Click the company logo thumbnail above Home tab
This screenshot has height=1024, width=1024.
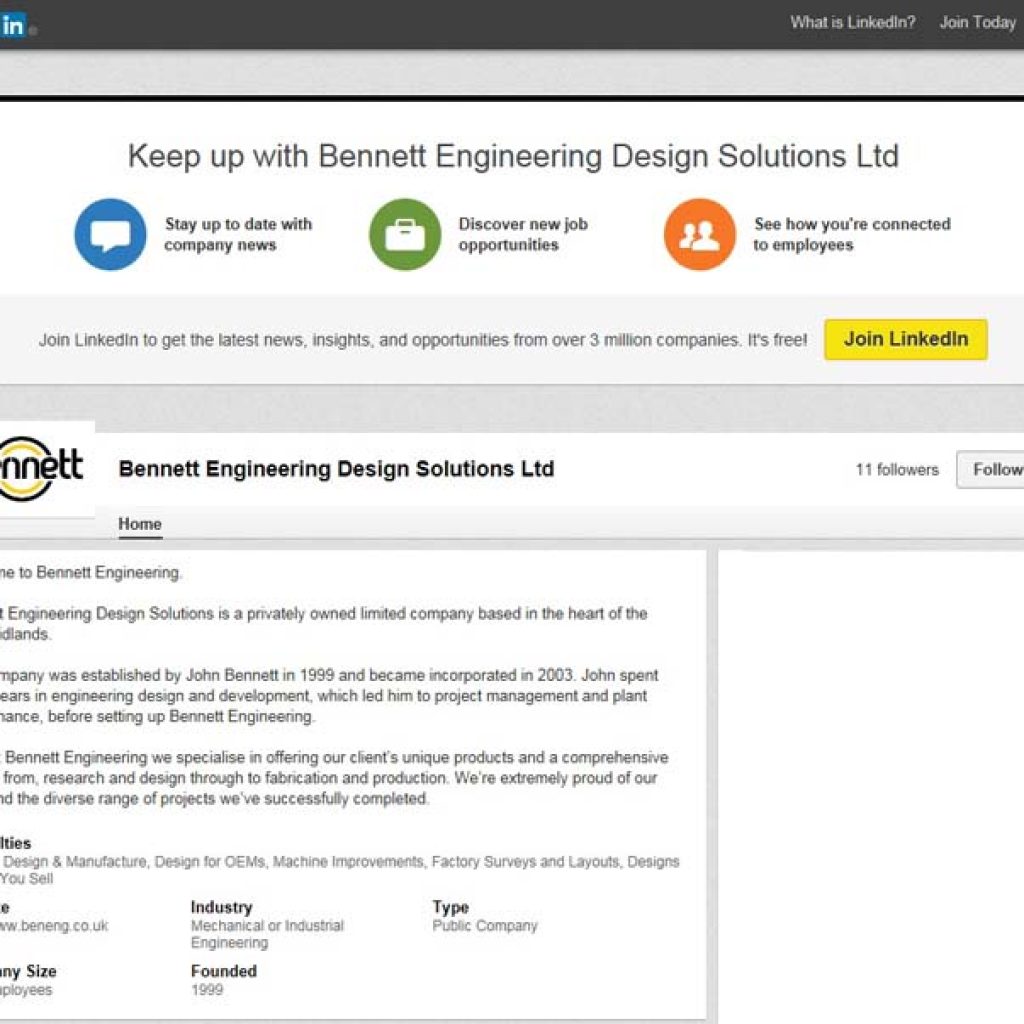(42, 468)
